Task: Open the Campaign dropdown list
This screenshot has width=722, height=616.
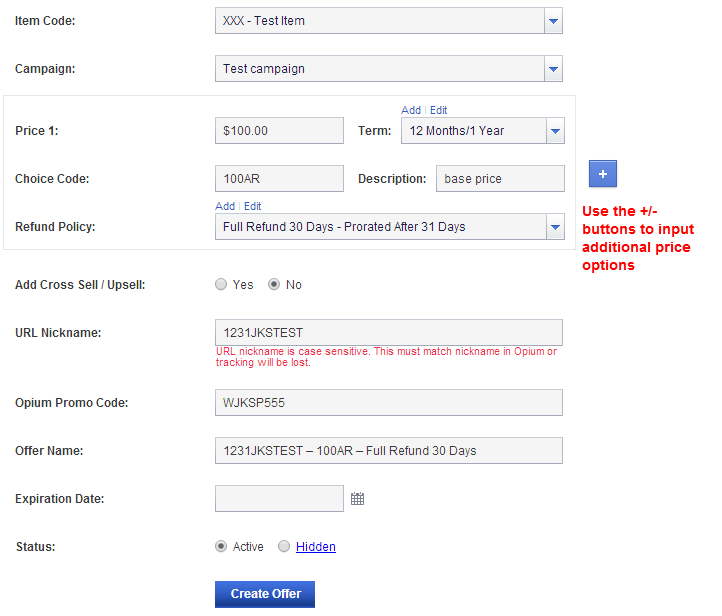Action: point(553,69)
